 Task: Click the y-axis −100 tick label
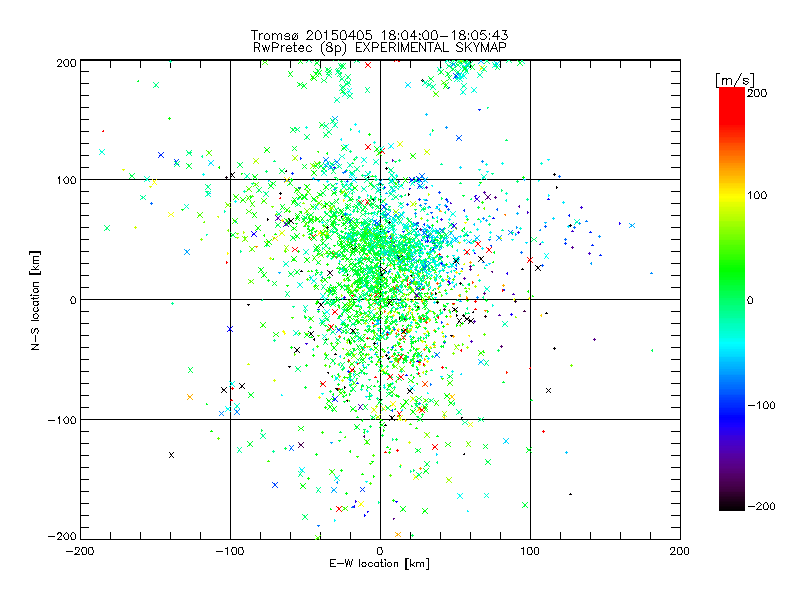tap(62, 420)
